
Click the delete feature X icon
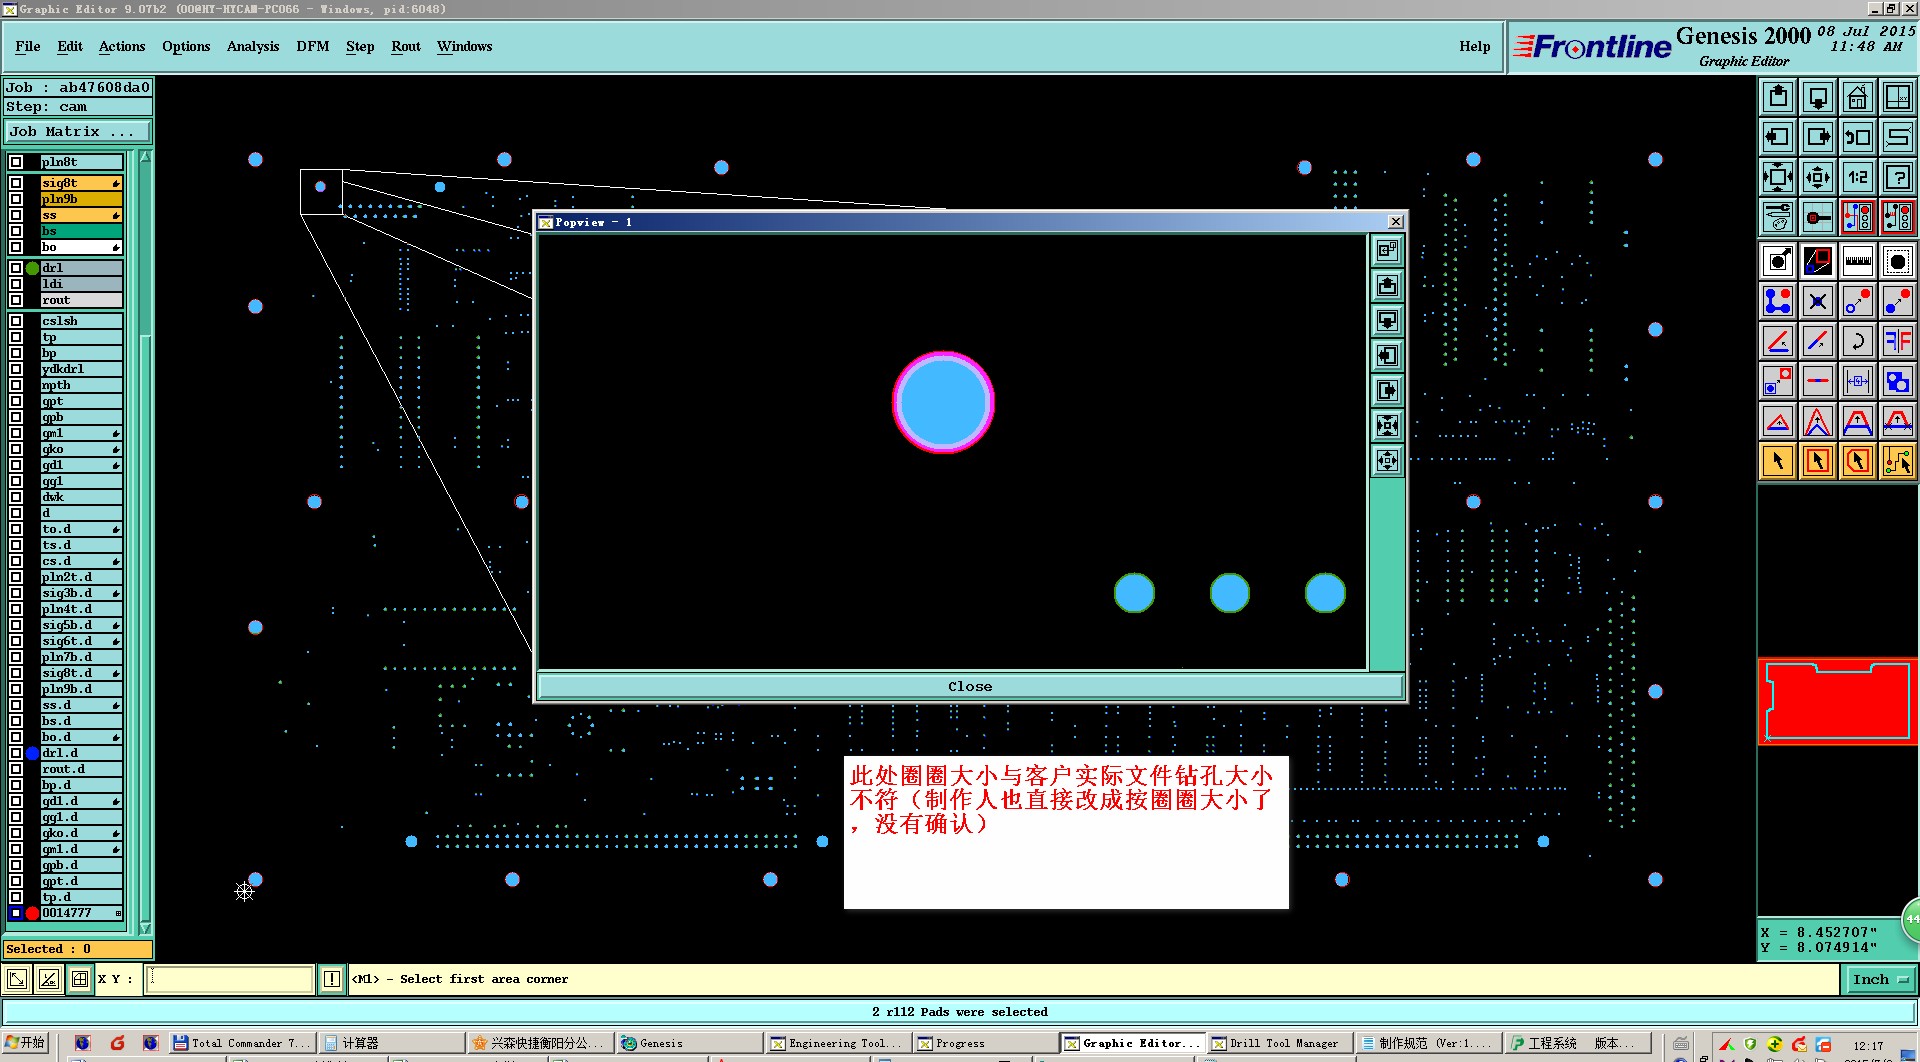(x=1818, y=301)
